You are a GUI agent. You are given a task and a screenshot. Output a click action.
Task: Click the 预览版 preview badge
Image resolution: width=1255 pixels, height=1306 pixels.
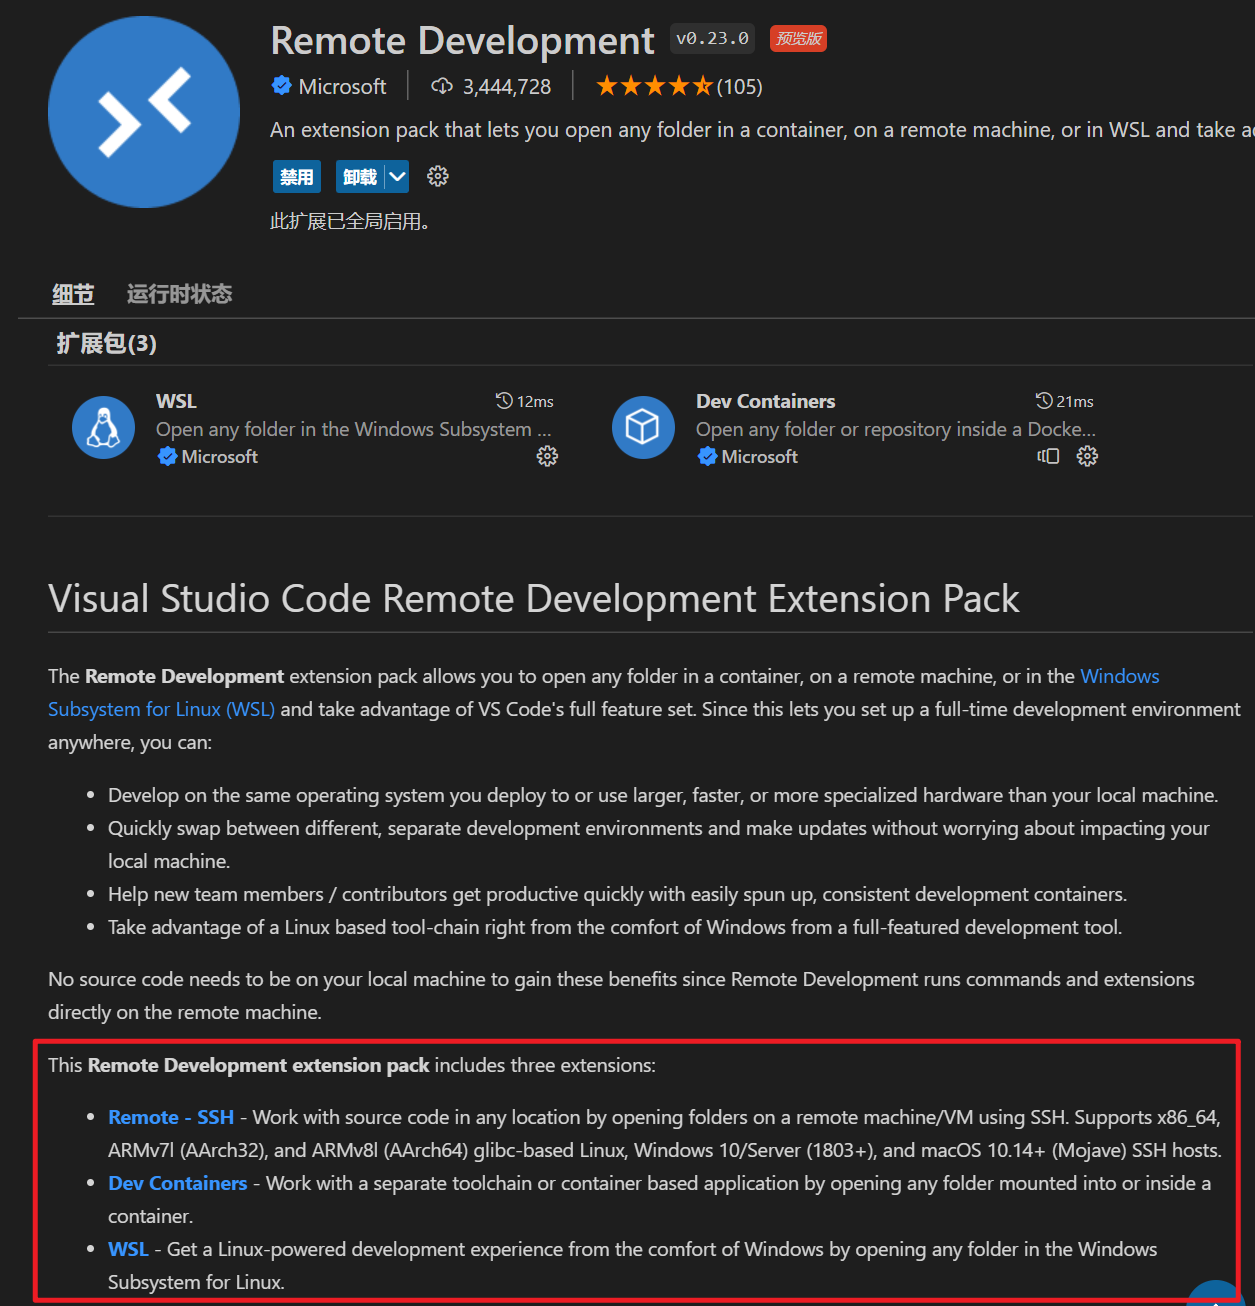(x=798, y=39)
